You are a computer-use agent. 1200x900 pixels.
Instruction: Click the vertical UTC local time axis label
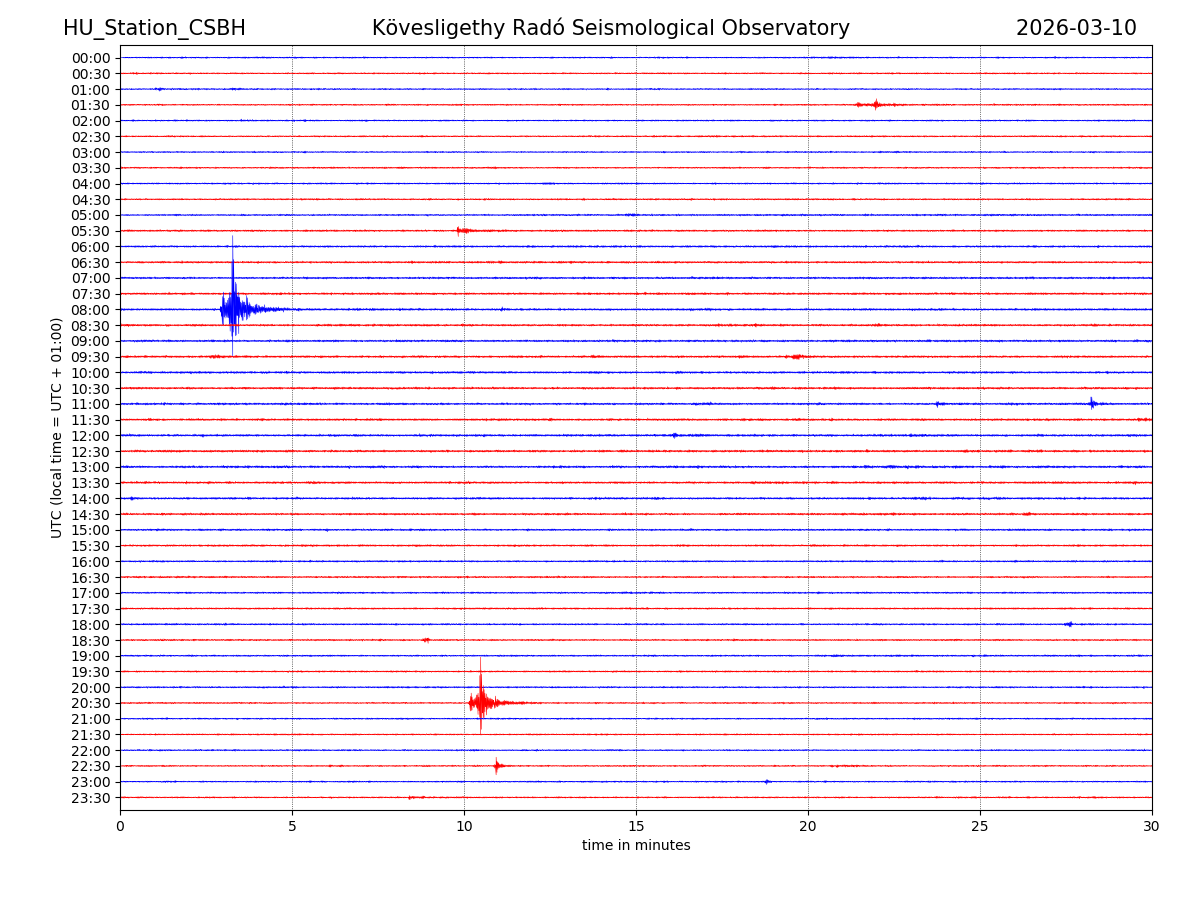[57, 427]
